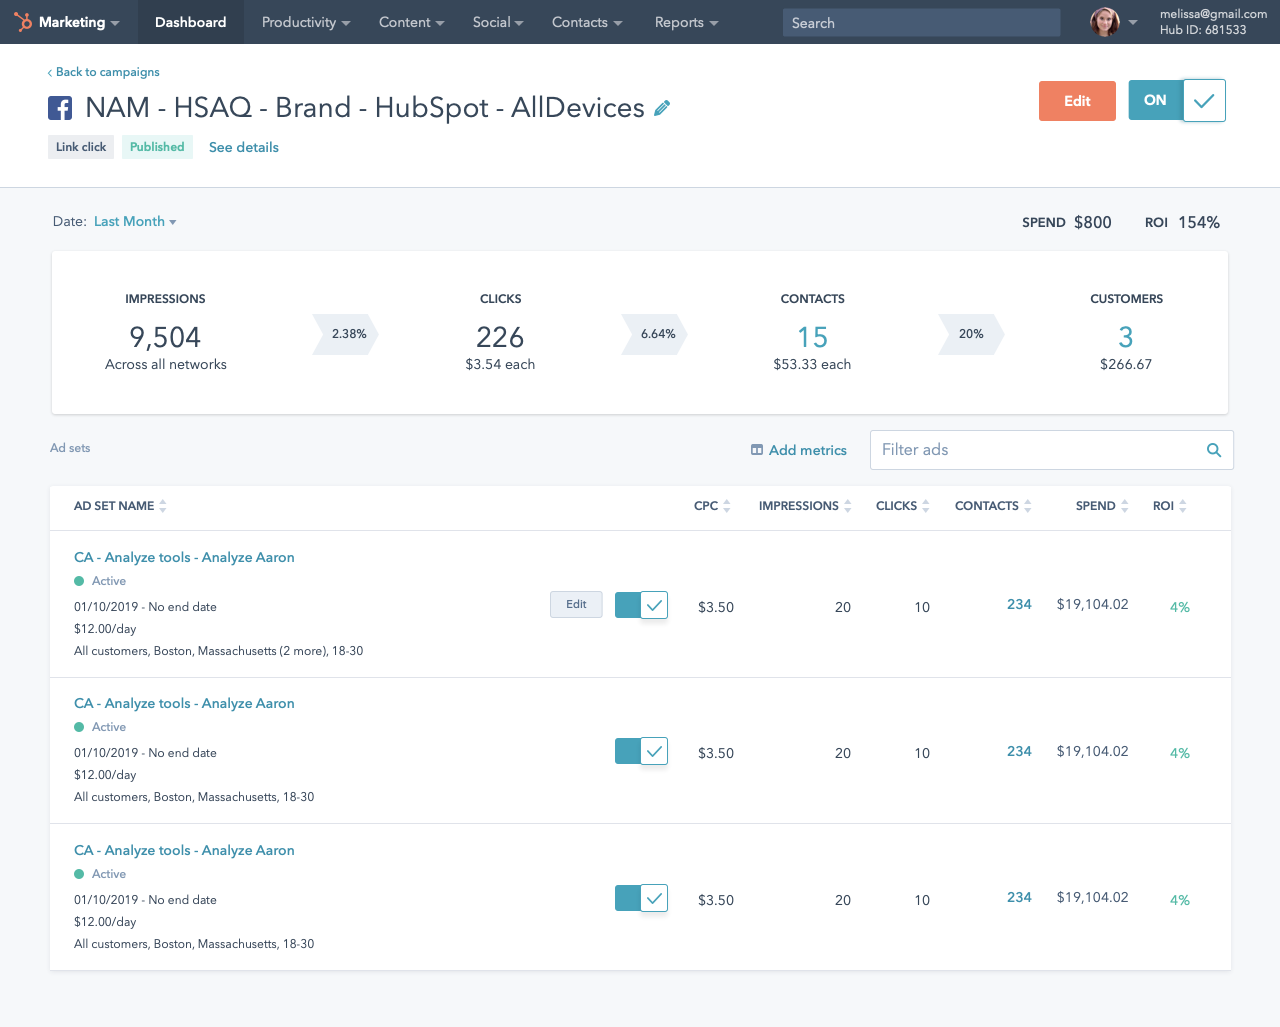Image resolution: width=1280 pixels, height=1027 pixels.
Task: Click into the top Search field
Action: click(921, 22)
